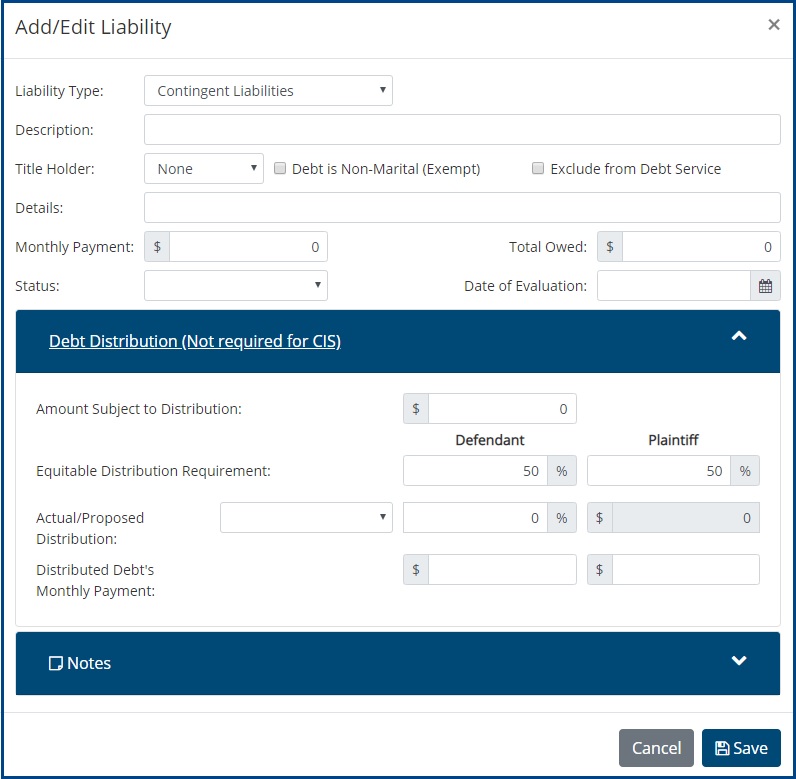Image resolution: width=796 pixels, height=779 pixels.
Task: Click the Add/Edit Liability title text
Action: click(93, 27)
